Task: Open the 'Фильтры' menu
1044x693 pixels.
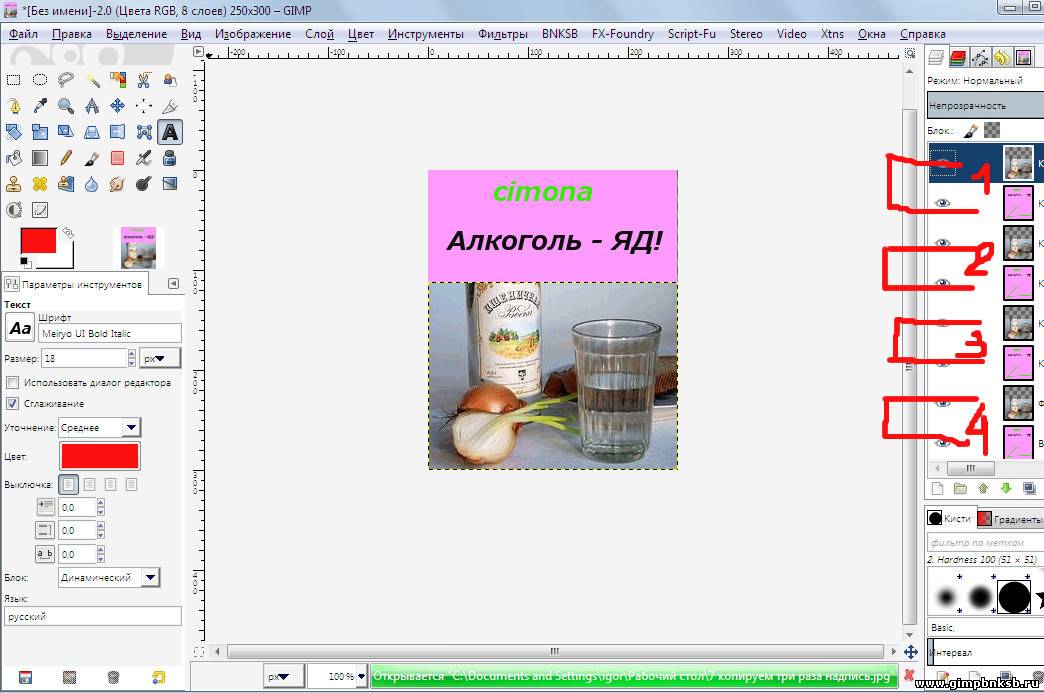Action: (503, 34)
